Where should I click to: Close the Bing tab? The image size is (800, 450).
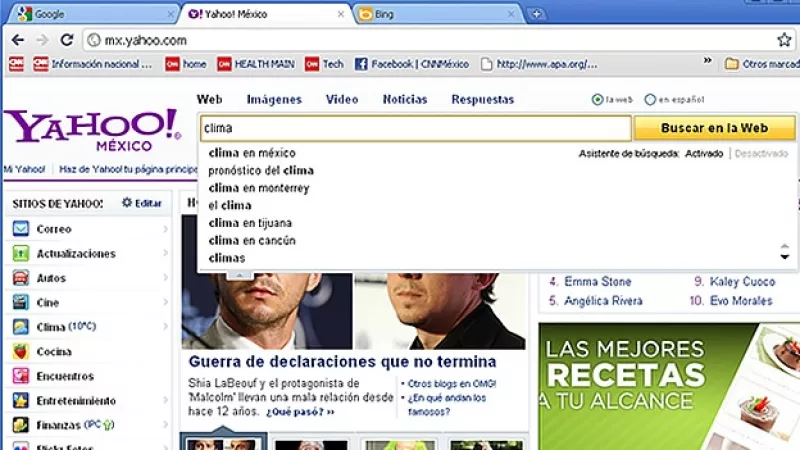click(x=511, y=14)
